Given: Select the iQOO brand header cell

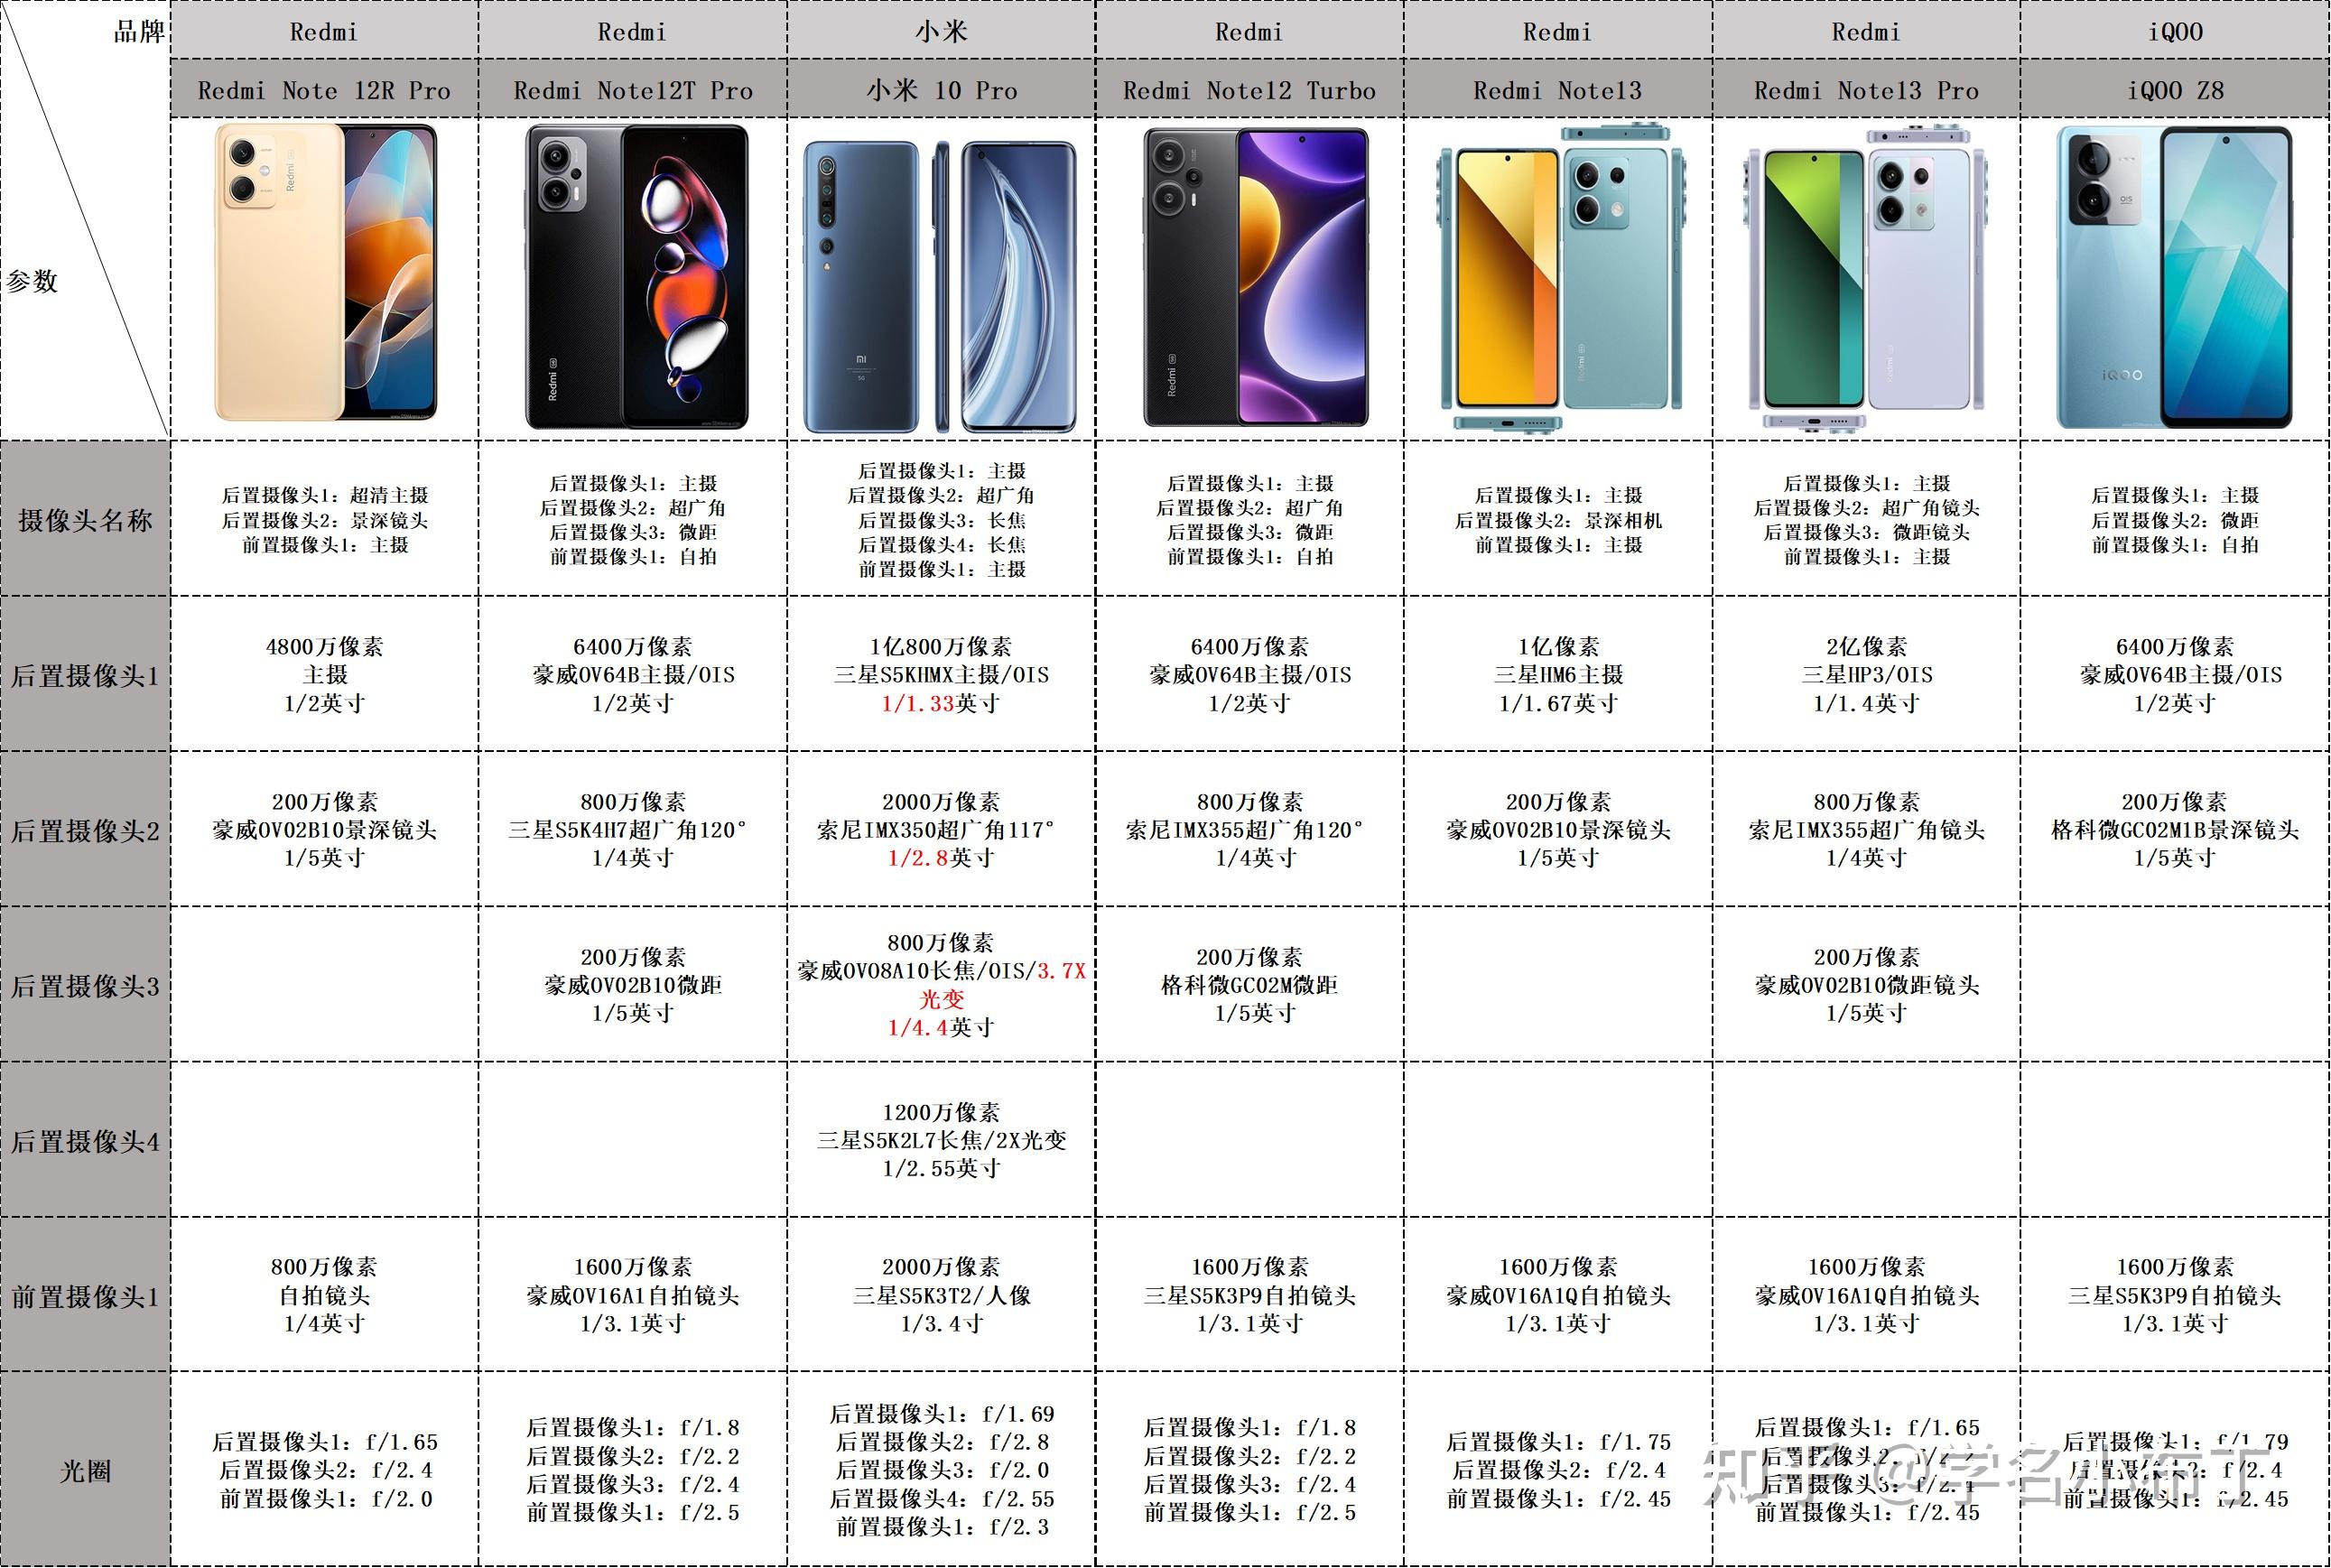Looking at the screenshot, I should point(2175,30).
